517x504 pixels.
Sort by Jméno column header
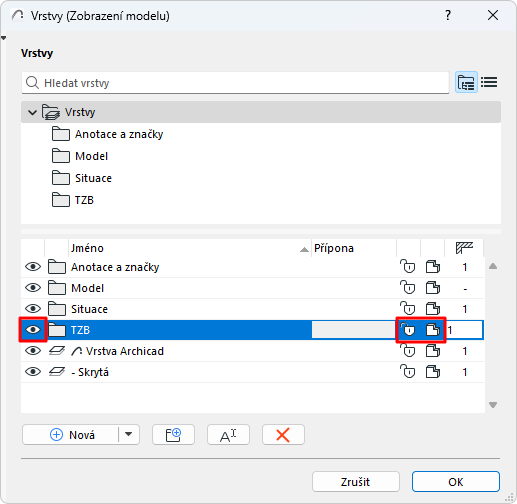tap(190, 248)
